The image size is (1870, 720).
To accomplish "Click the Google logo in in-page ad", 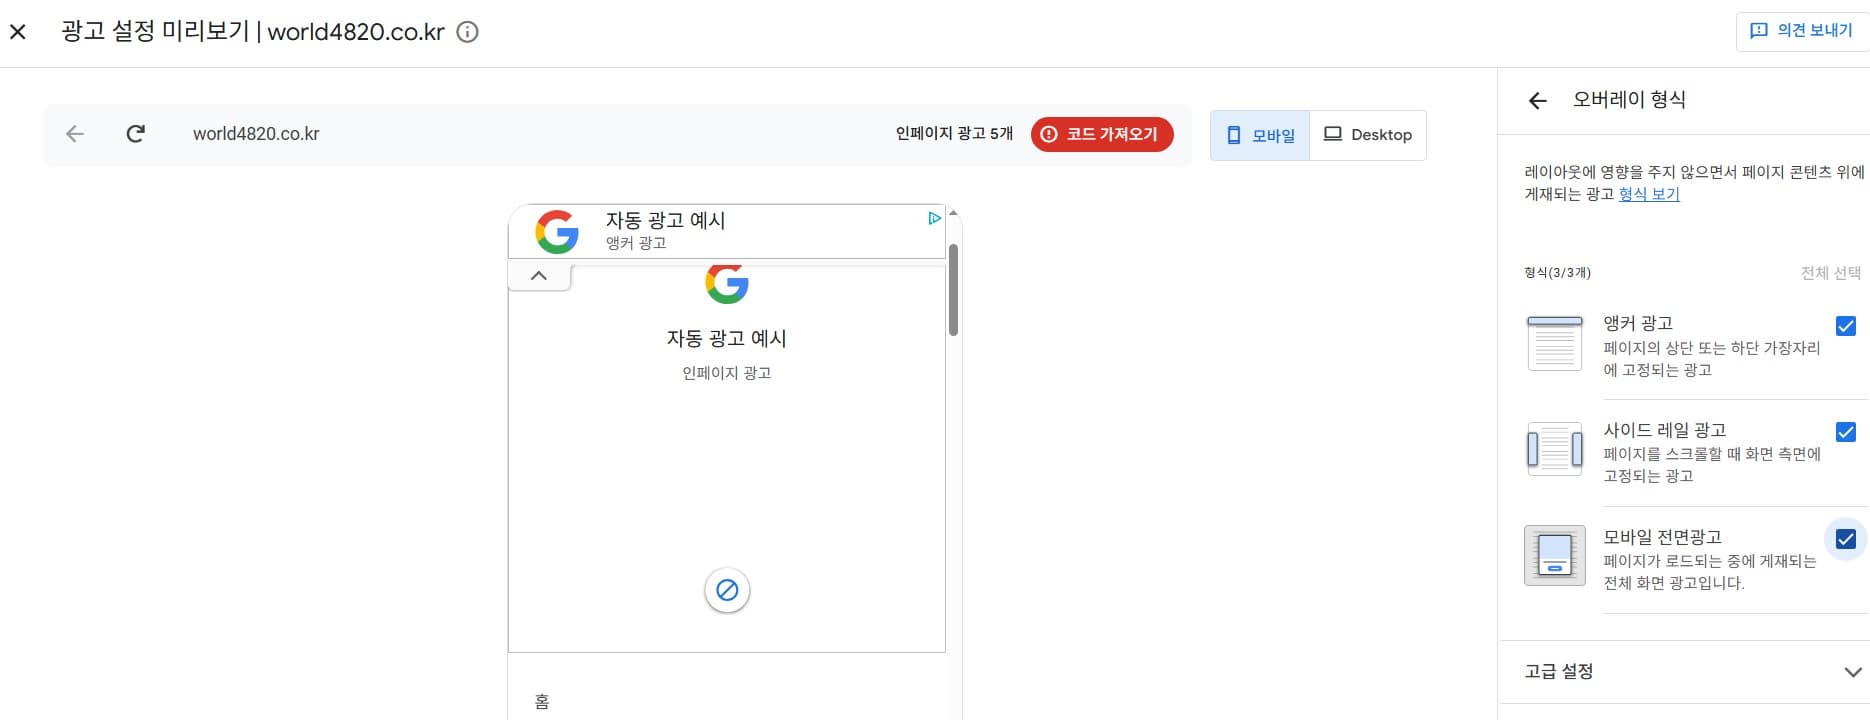I will 727,283.
